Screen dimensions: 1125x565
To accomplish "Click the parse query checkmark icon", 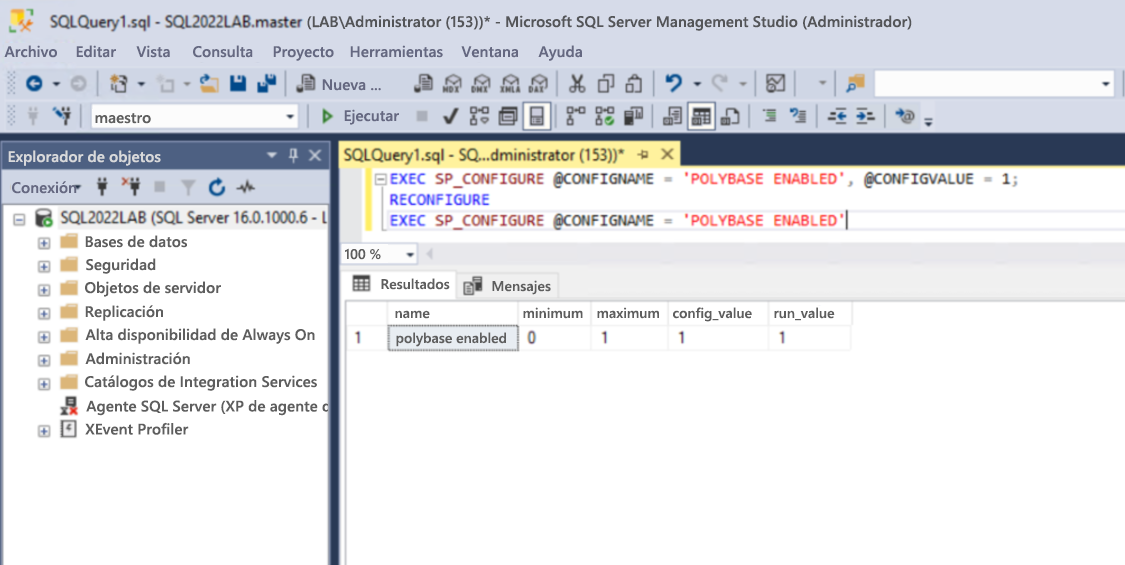I will click(x=451, y=116).
